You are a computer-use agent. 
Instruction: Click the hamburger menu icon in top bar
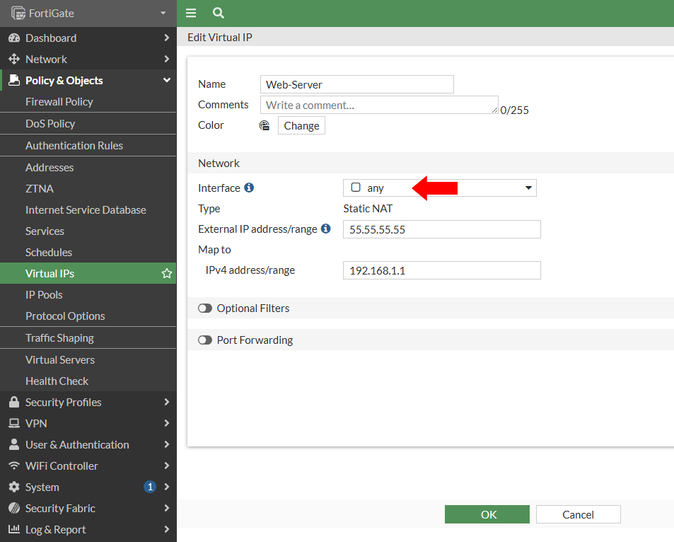click(x=191, y=13)
